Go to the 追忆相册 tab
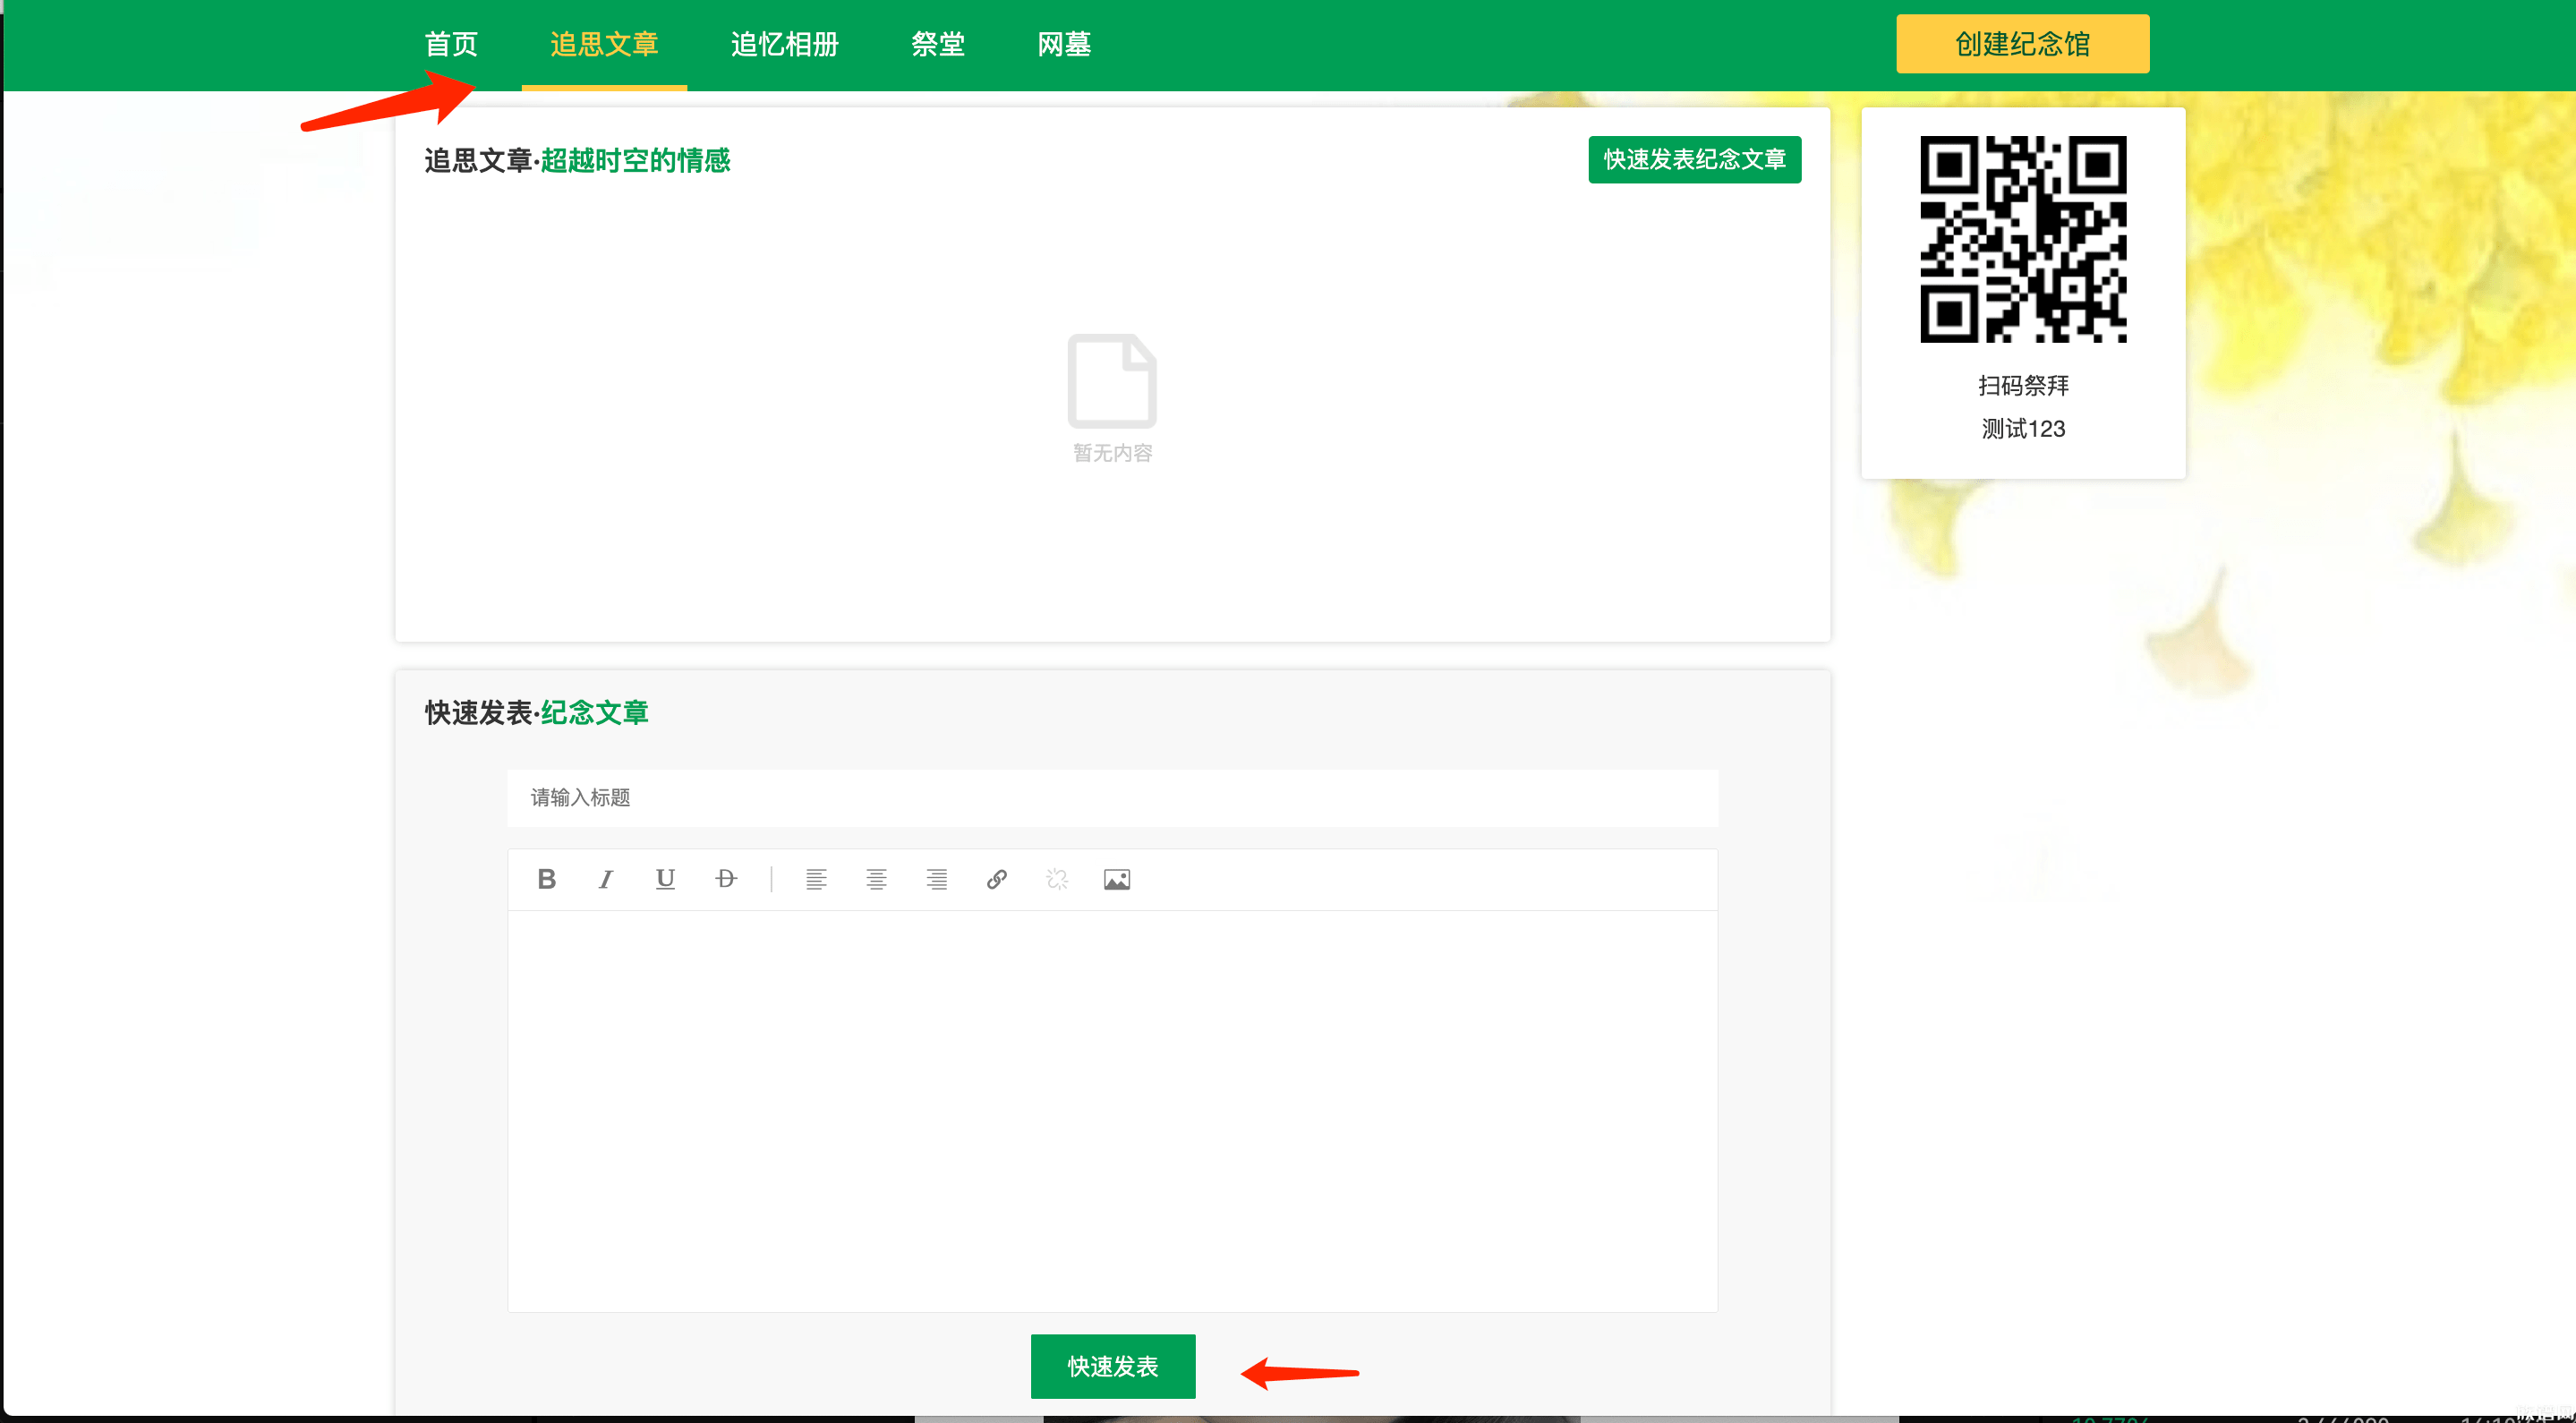The width and height of the screenshot is (2576, 1423). [785, 44]
